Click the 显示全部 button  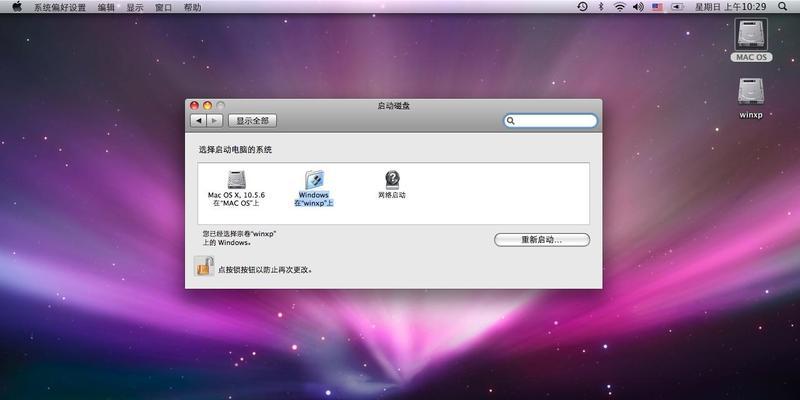252,121
